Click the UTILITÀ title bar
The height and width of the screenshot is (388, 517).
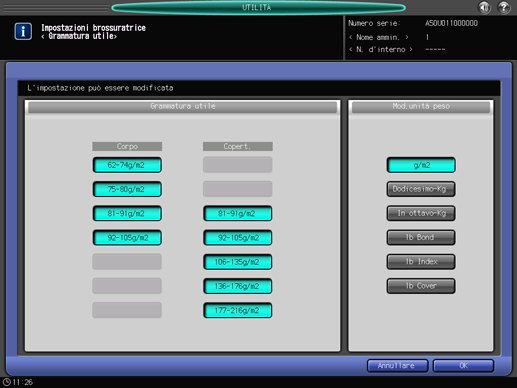258,7
